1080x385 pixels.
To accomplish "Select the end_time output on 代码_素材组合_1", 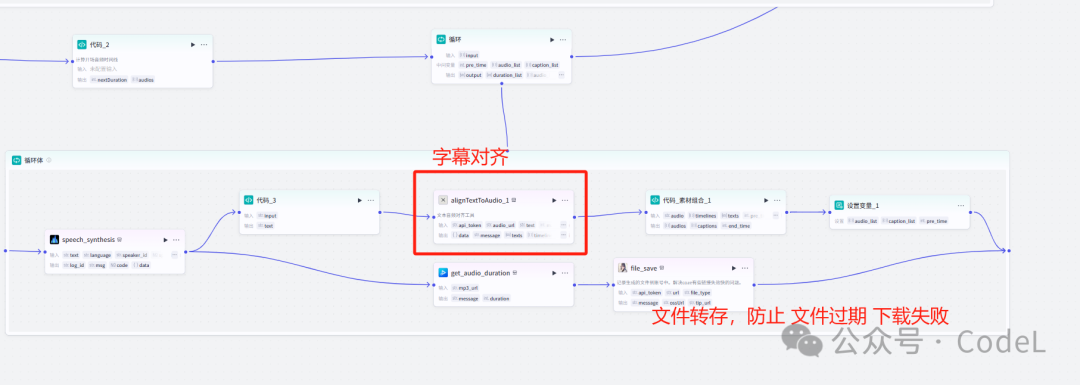I will click(x=736, y=226).
